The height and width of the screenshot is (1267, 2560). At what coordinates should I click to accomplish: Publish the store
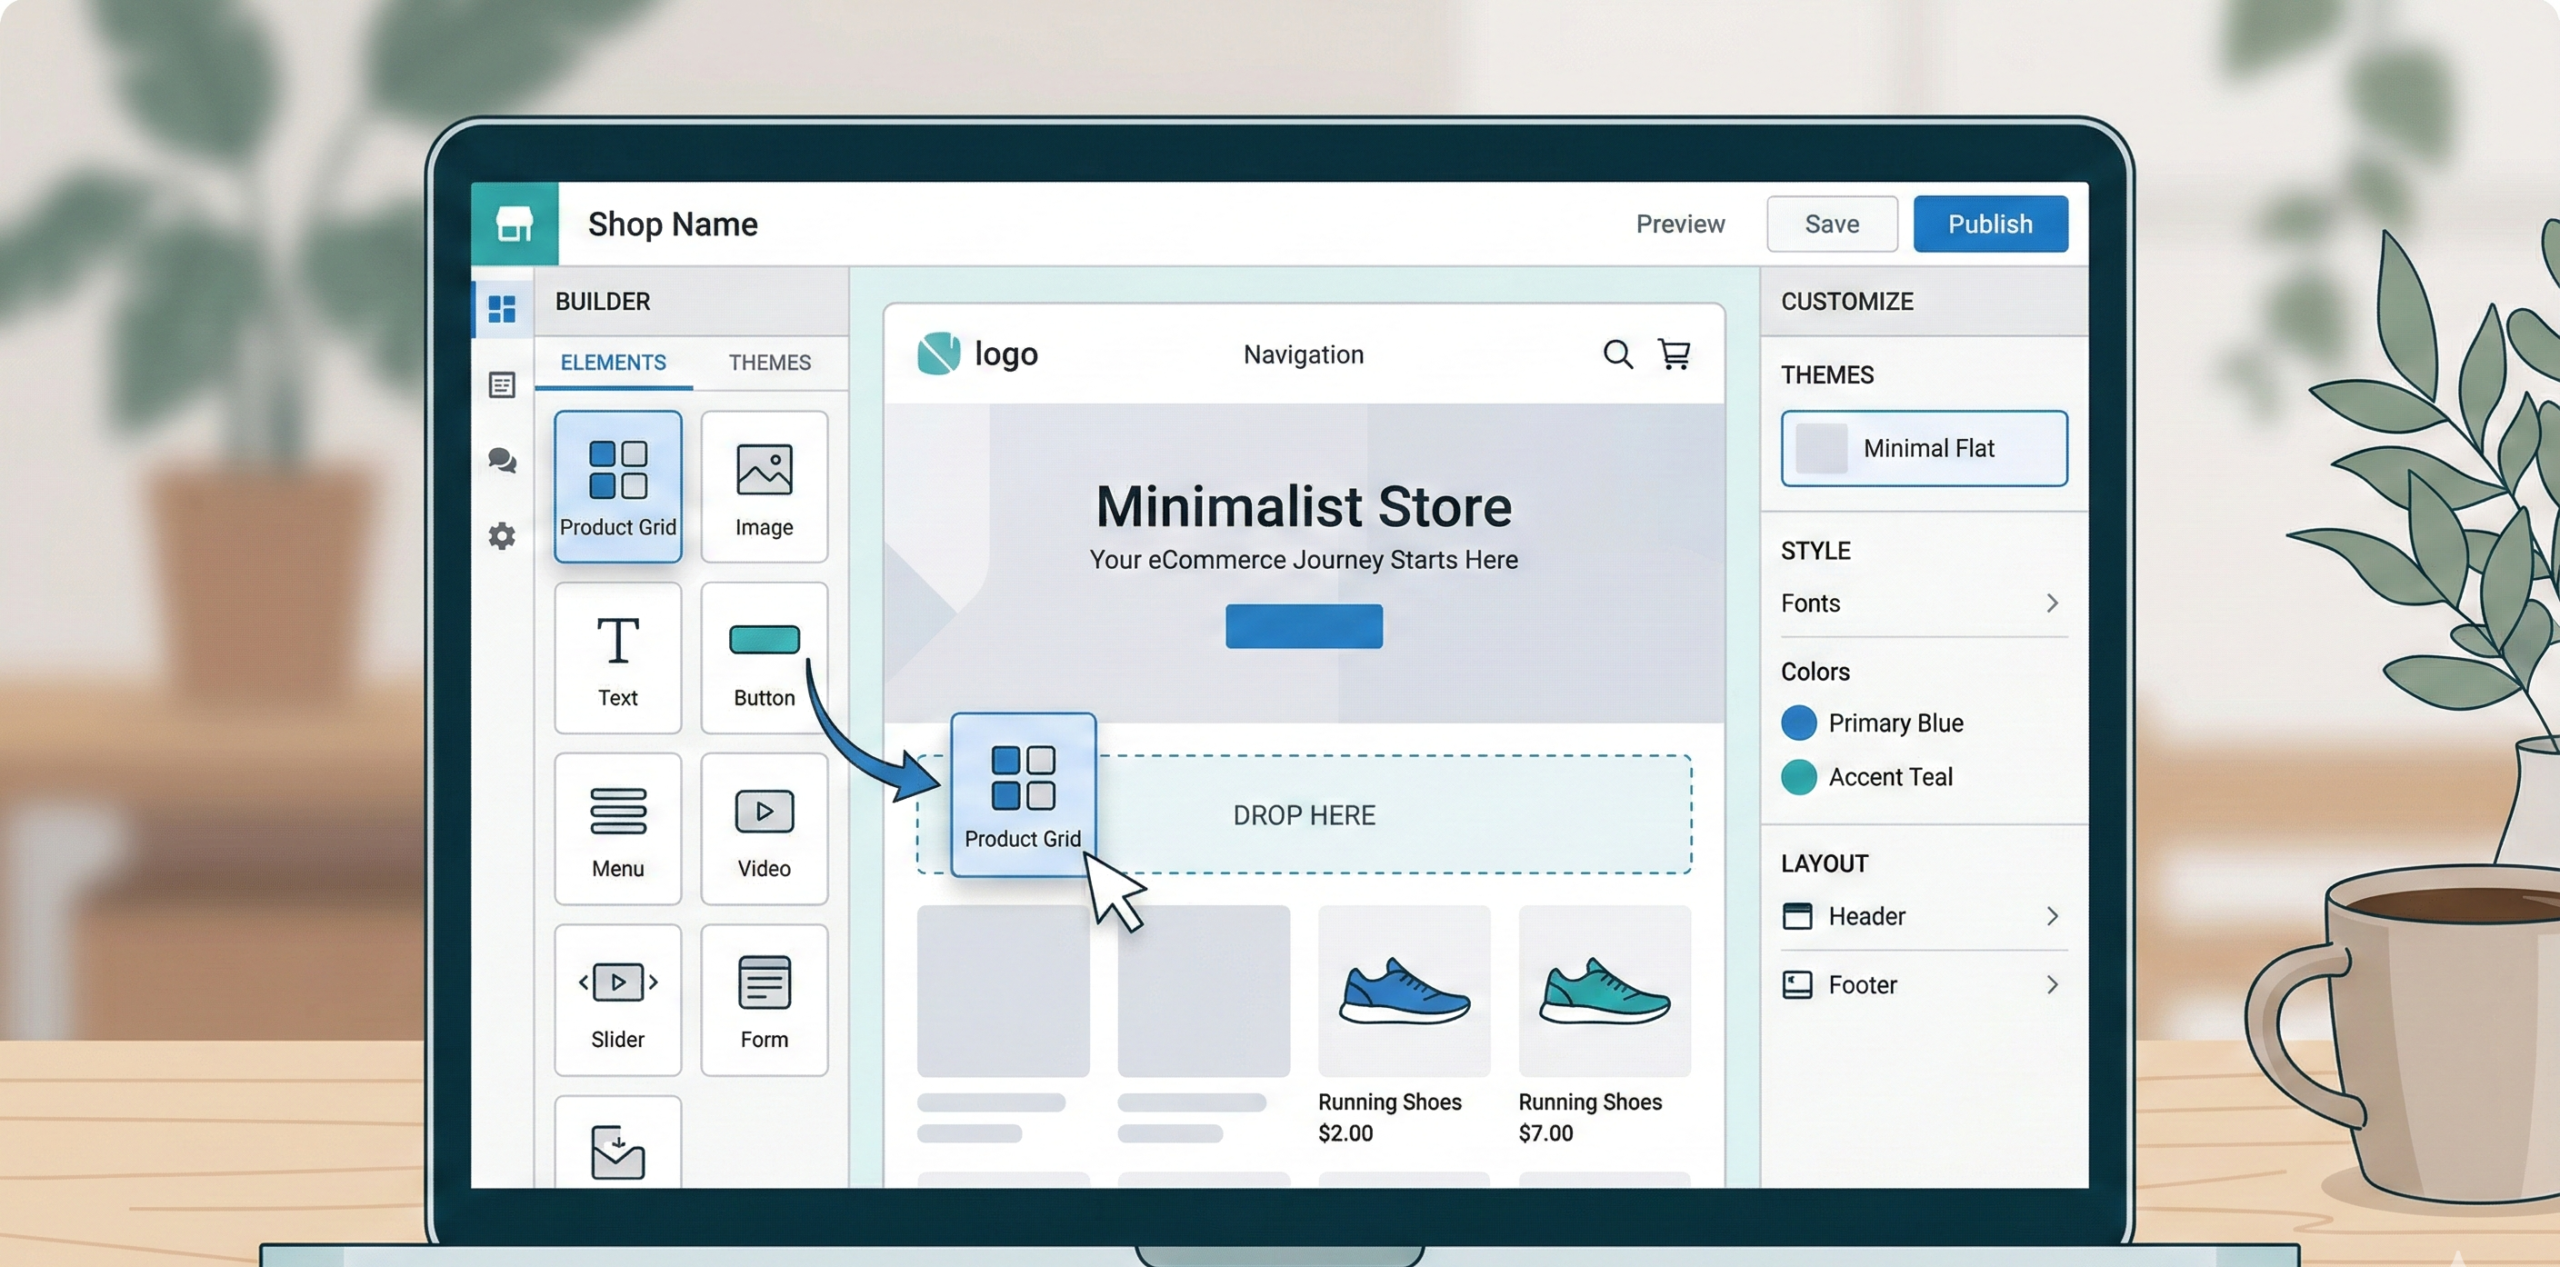1990,224
